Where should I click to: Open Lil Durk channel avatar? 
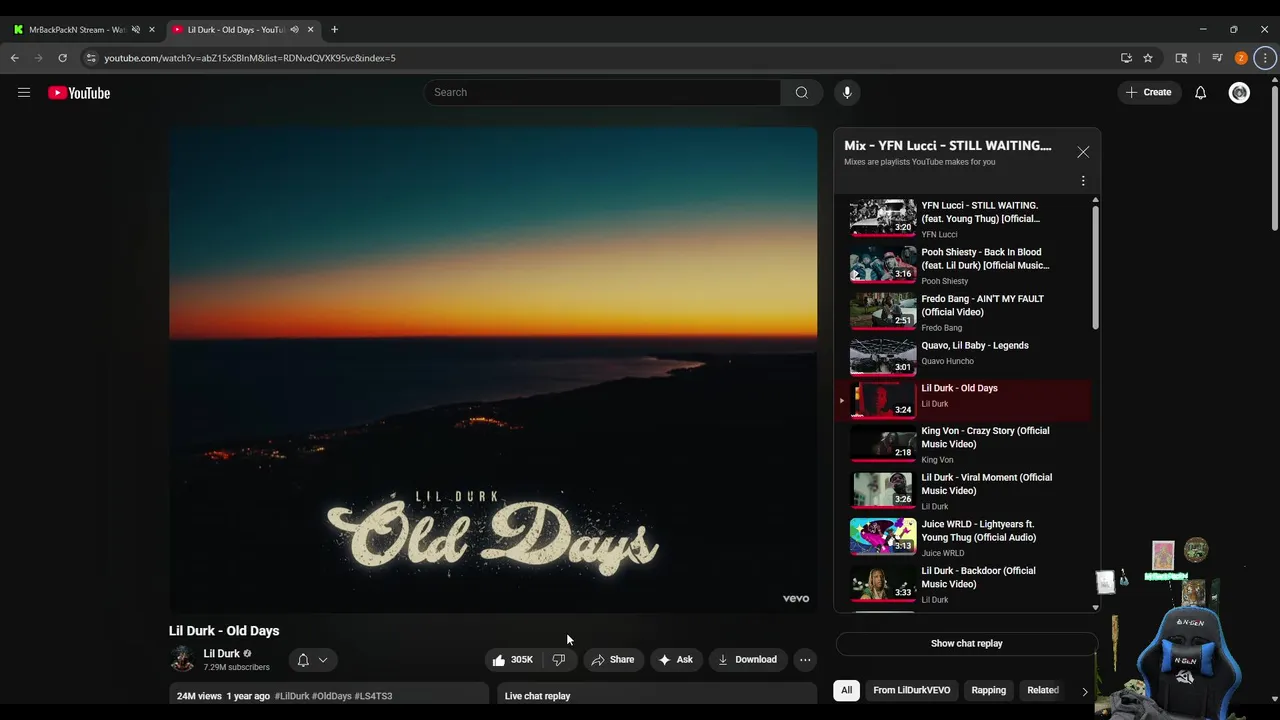tap(182, 659)
